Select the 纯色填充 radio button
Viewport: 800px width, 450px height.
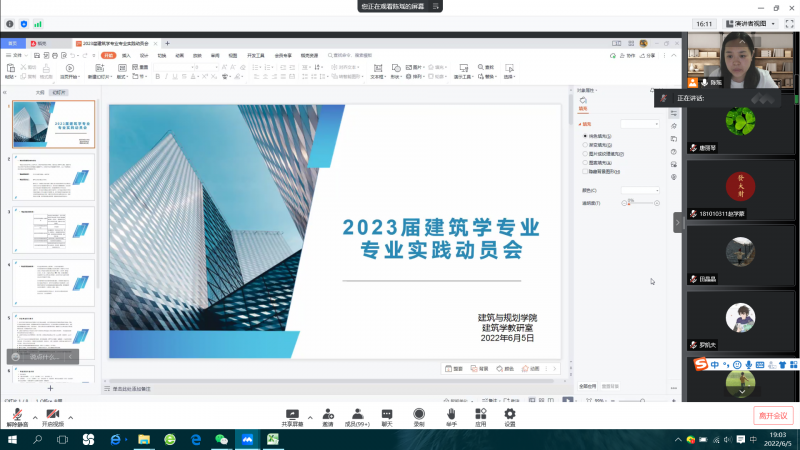585,135
